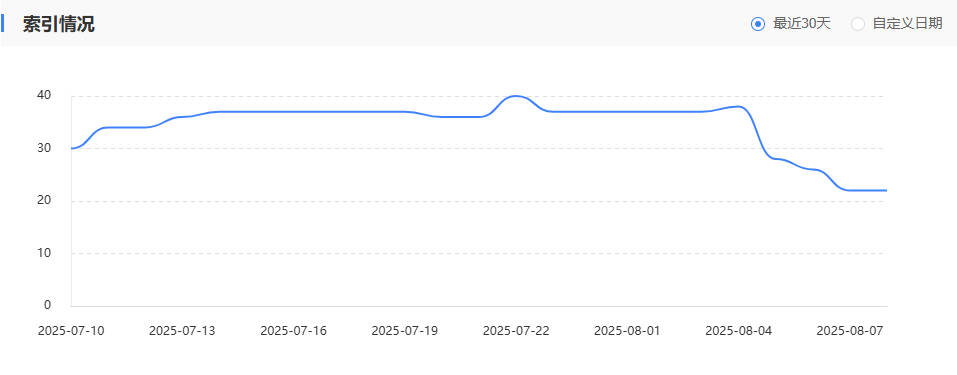Click the line's flat end near 22

867,191
